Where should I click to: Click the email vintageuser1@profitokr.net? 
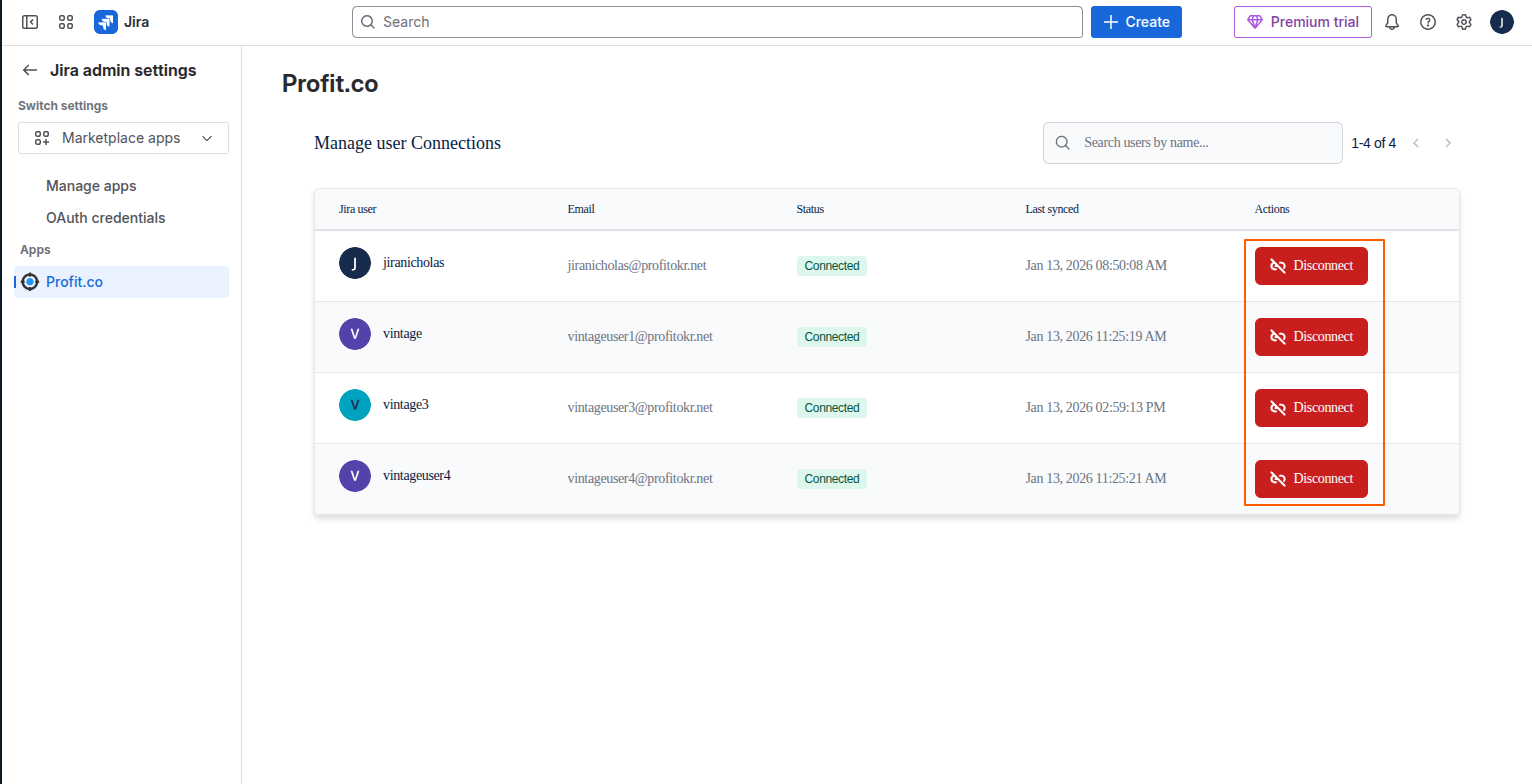pyautogui.click(x=640, y=337)
